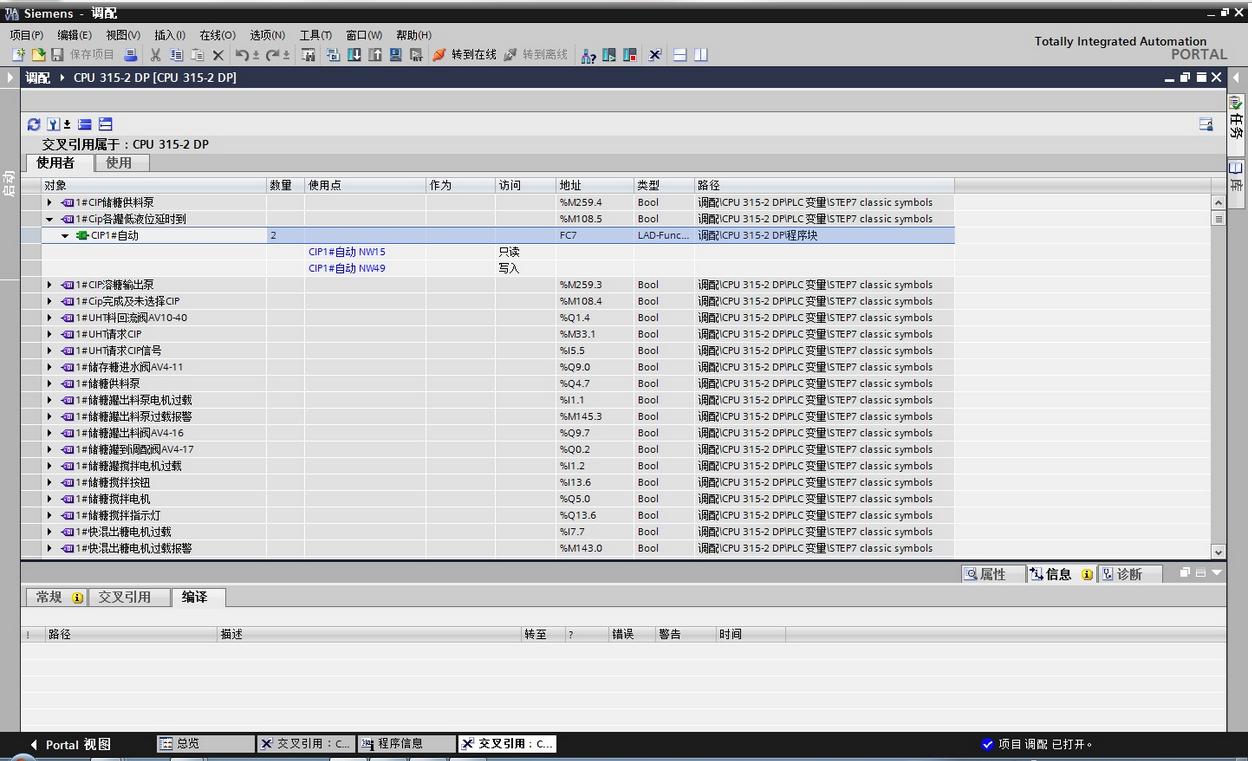
Task: Click the Cut scissors icon
Action: click(x=155, y=55)
